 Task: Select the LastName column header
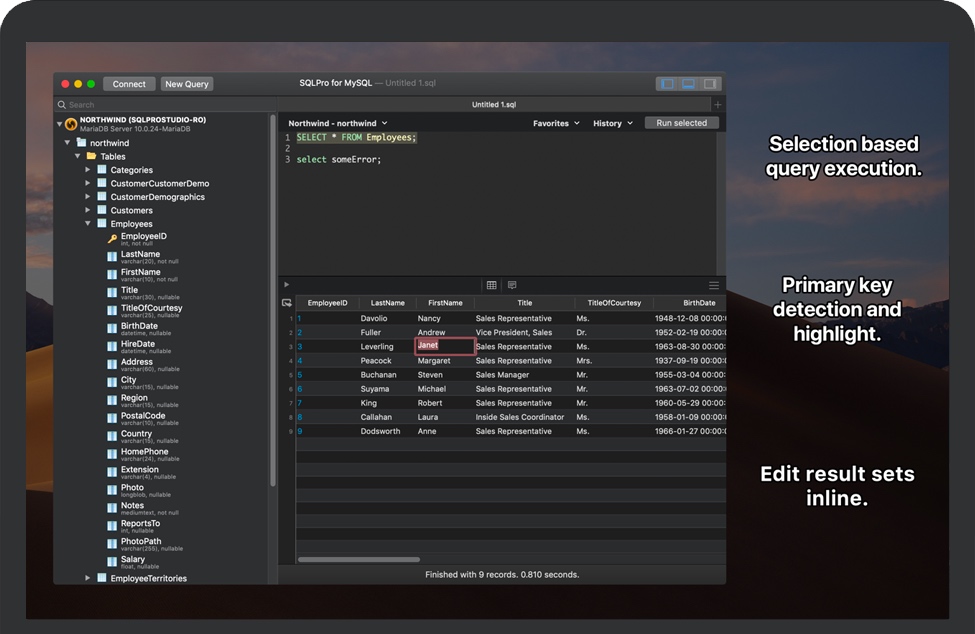tap(387, 302)
